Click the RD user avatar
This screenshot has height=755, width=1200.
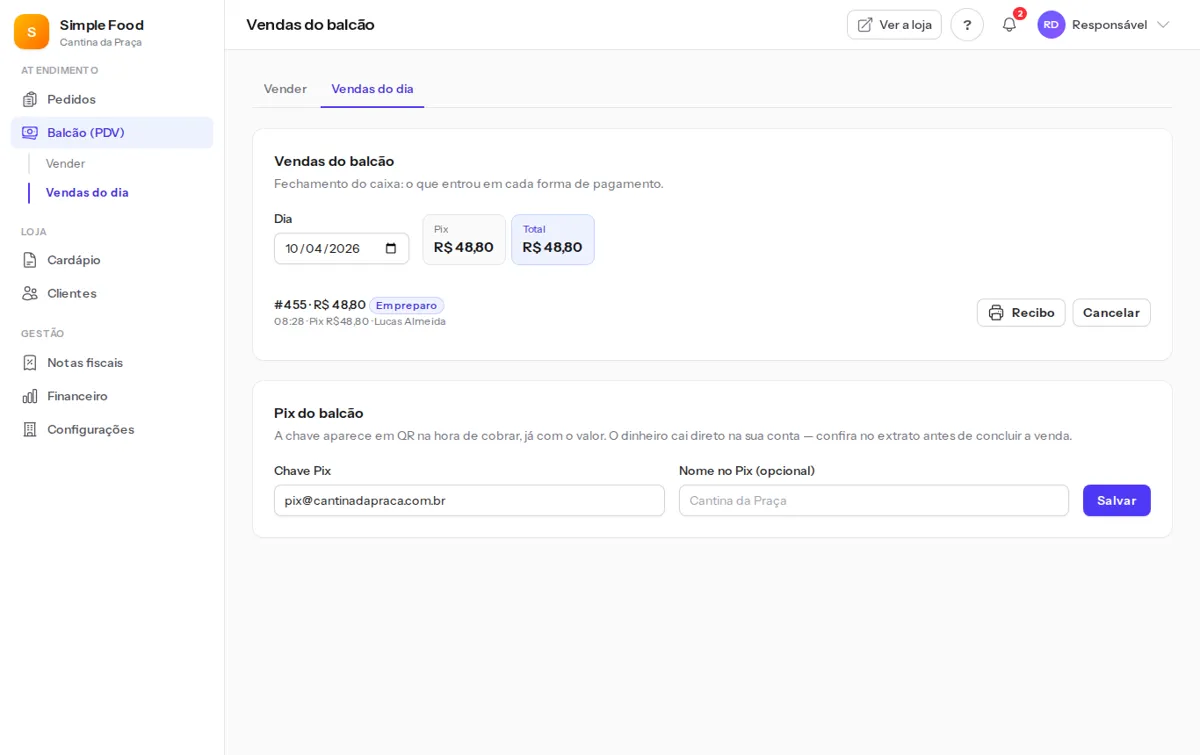(x=1051, y=25)
